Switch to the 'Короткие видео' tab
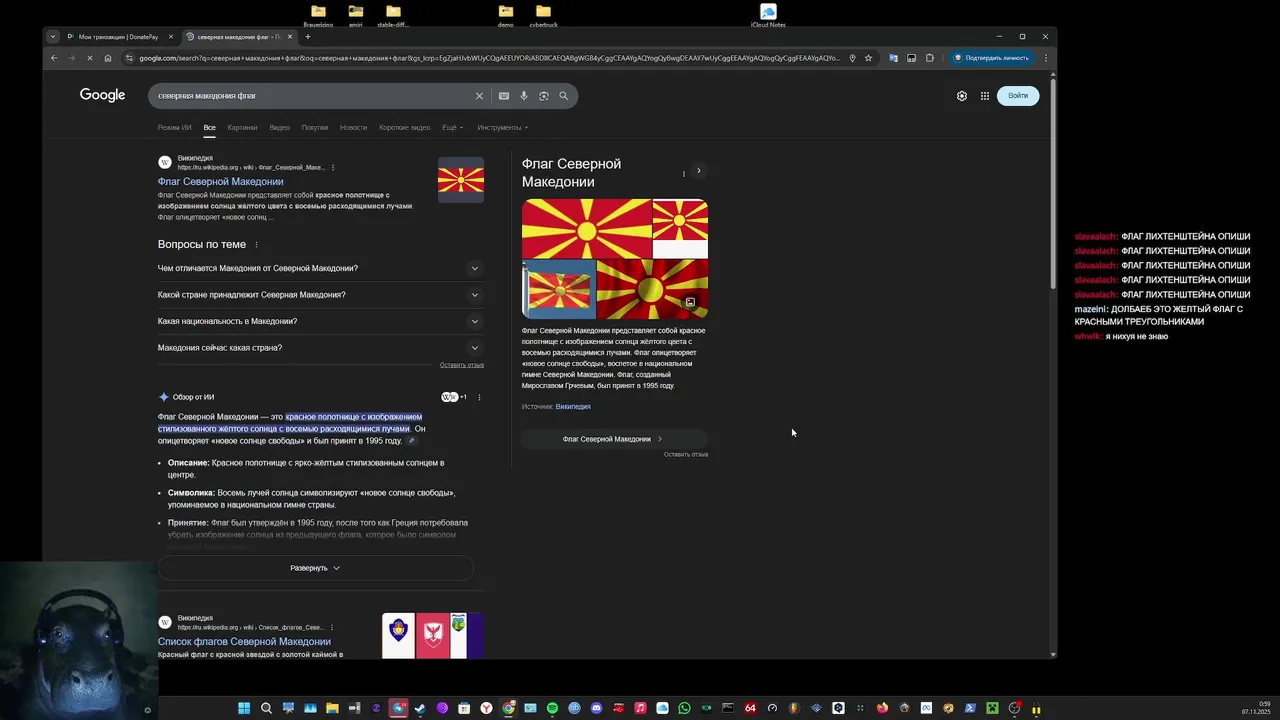The height and width of the screenshot is (720, 1280). pyautogui.click(x=404, y=128)
